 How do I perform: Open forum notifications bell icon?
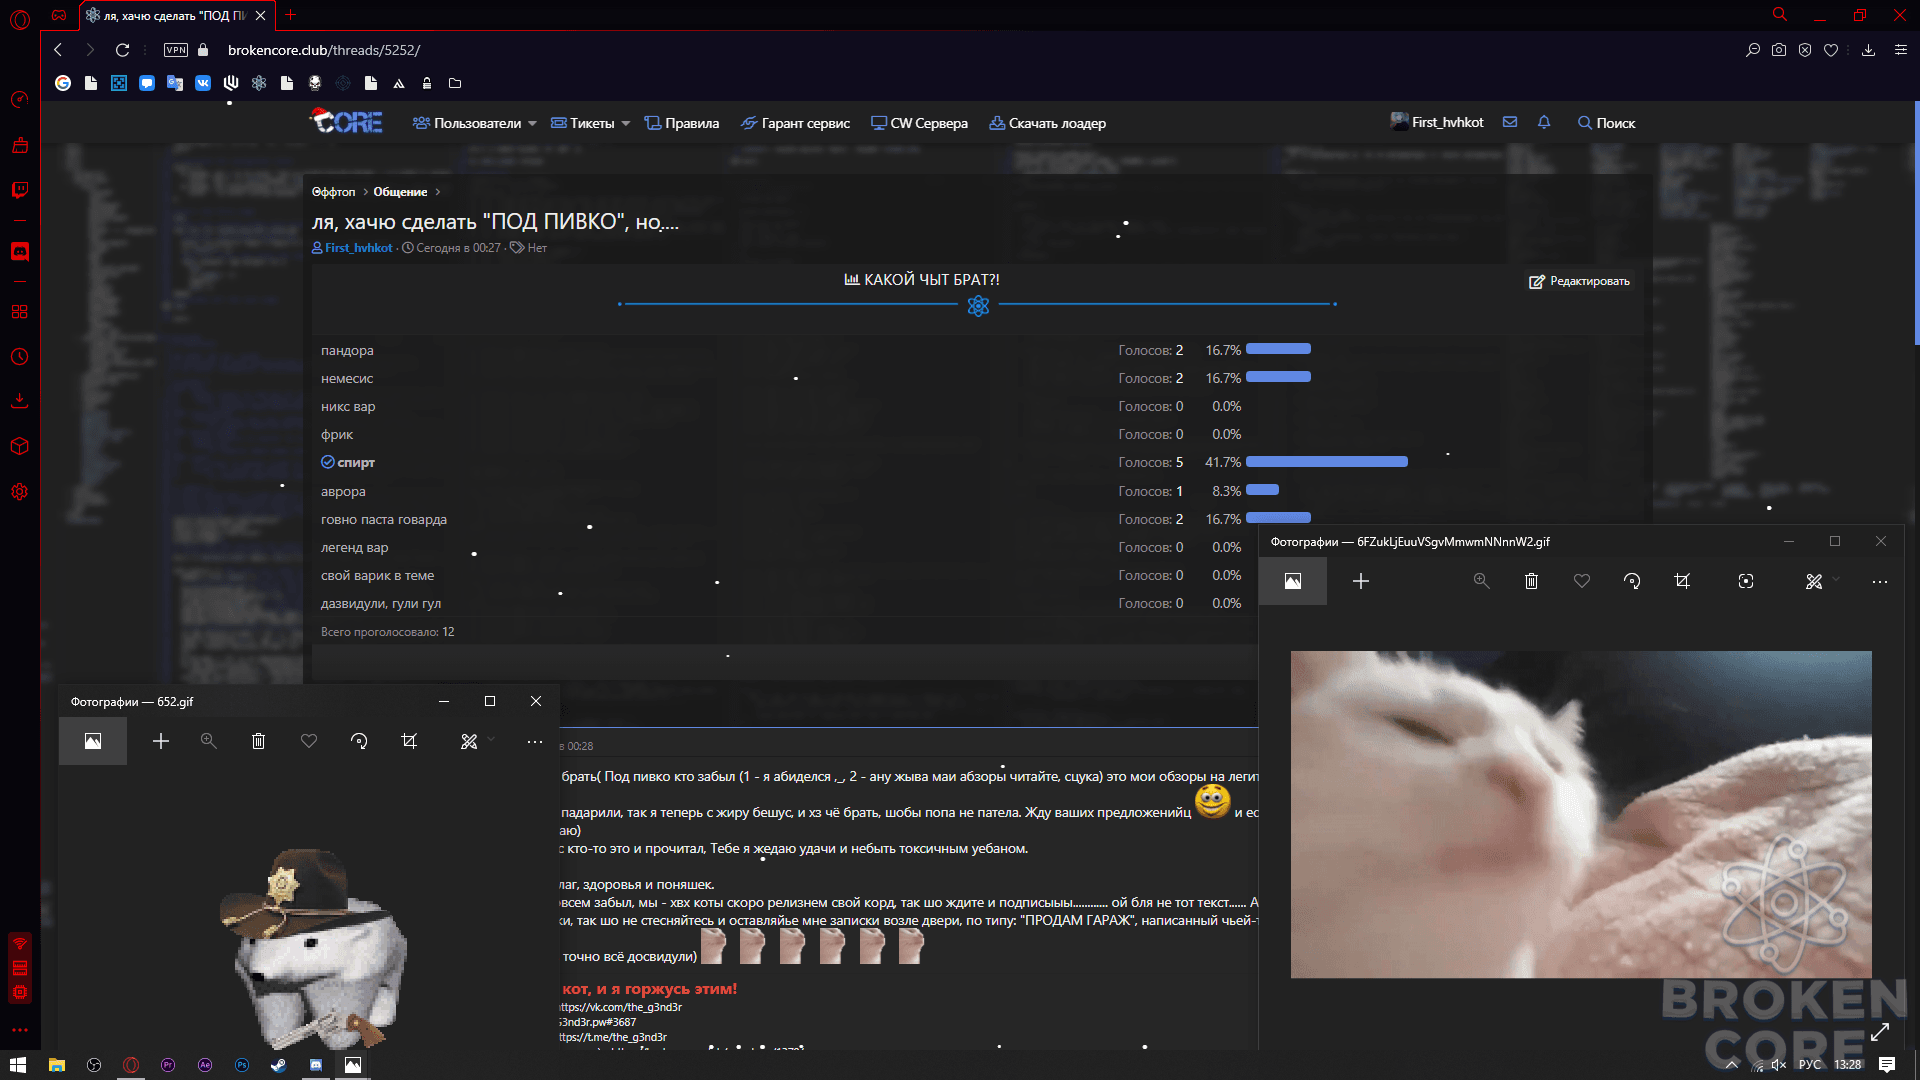click(x=1544, y=122)
